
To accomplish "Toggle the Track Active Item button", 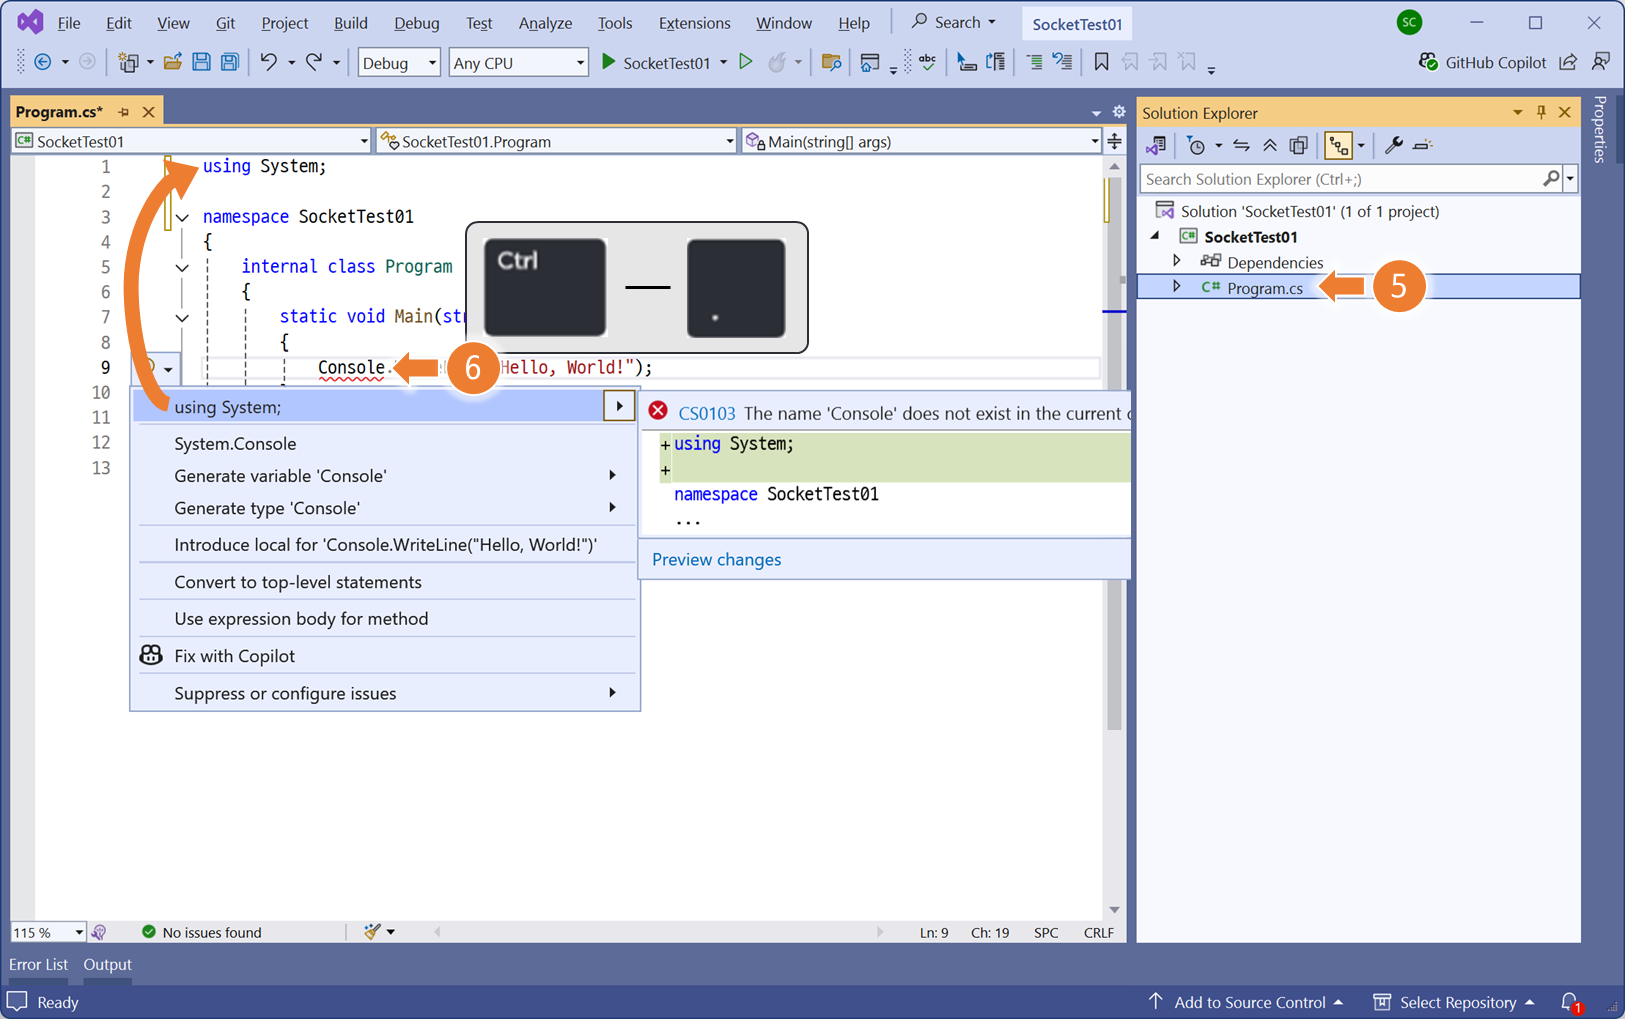I will tap(1338, 146).
